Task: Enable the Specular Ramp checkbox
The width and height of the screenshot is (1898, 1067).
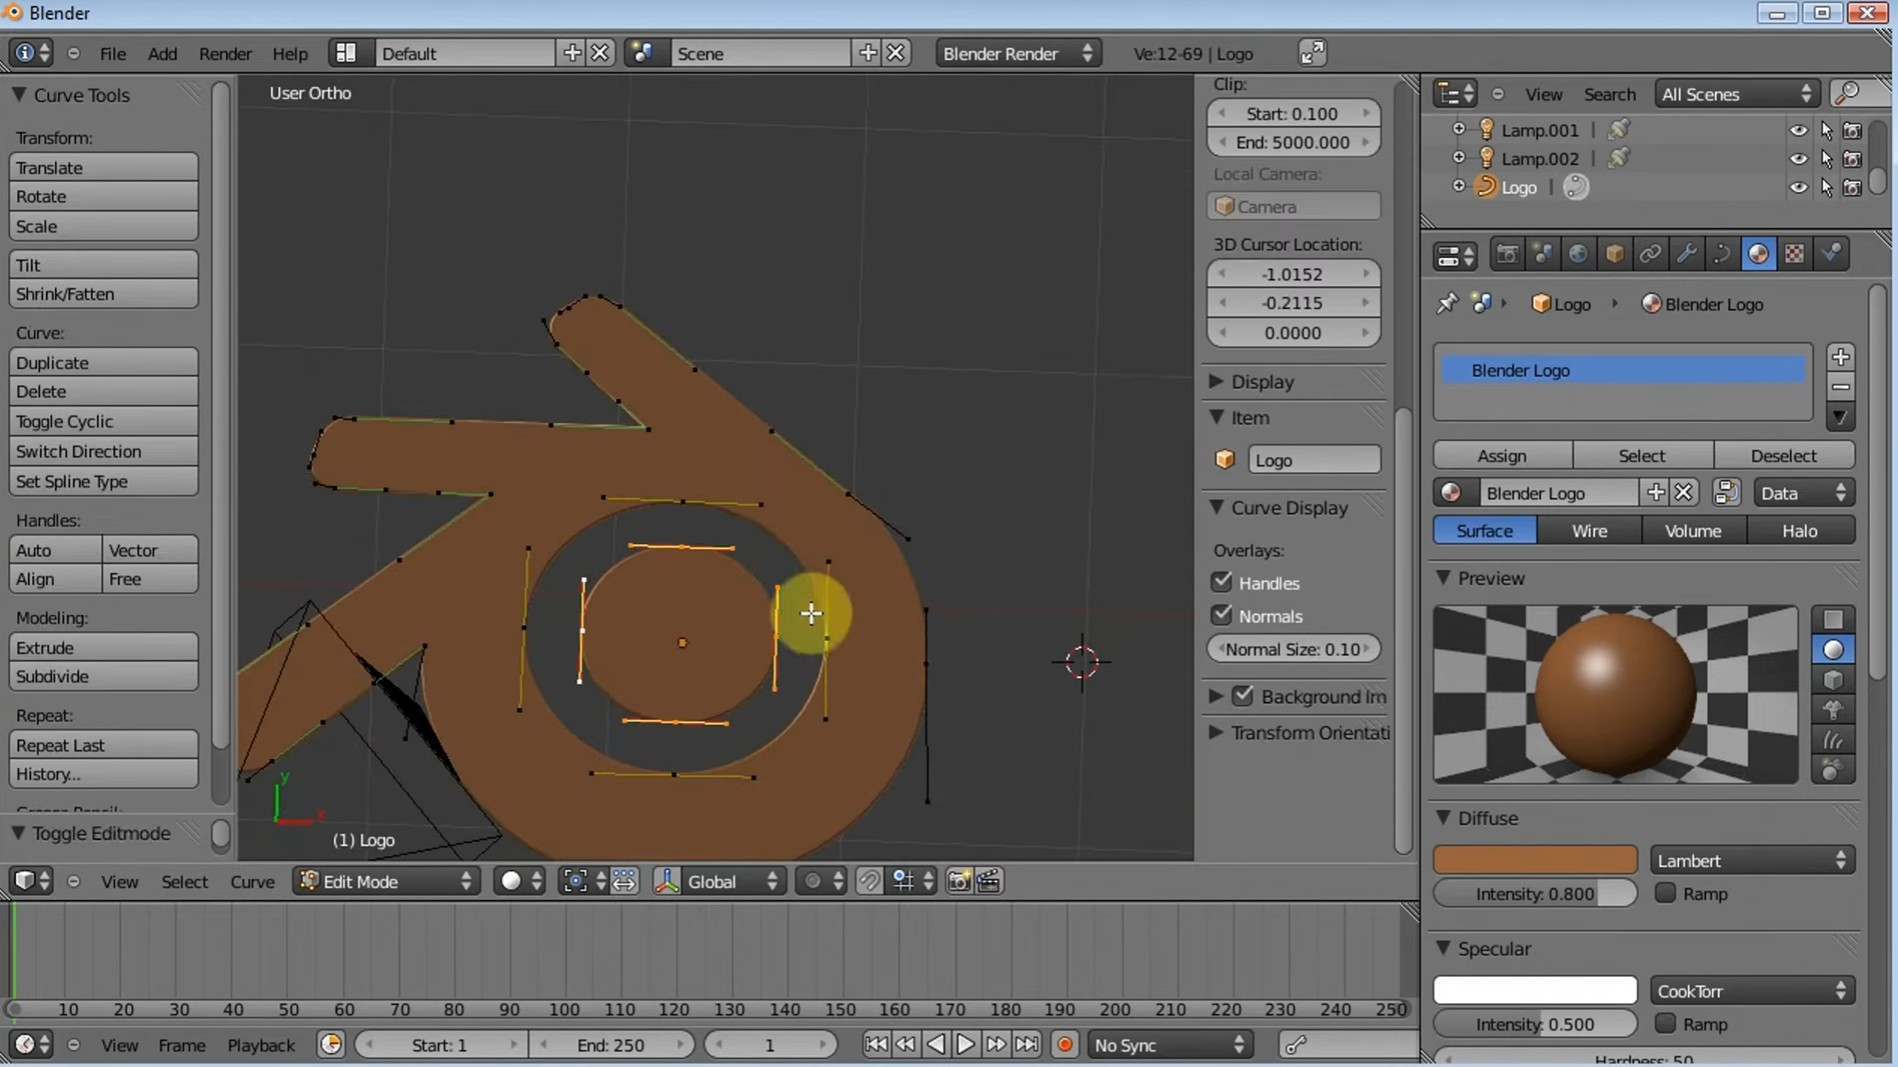Action: 1665,1023
